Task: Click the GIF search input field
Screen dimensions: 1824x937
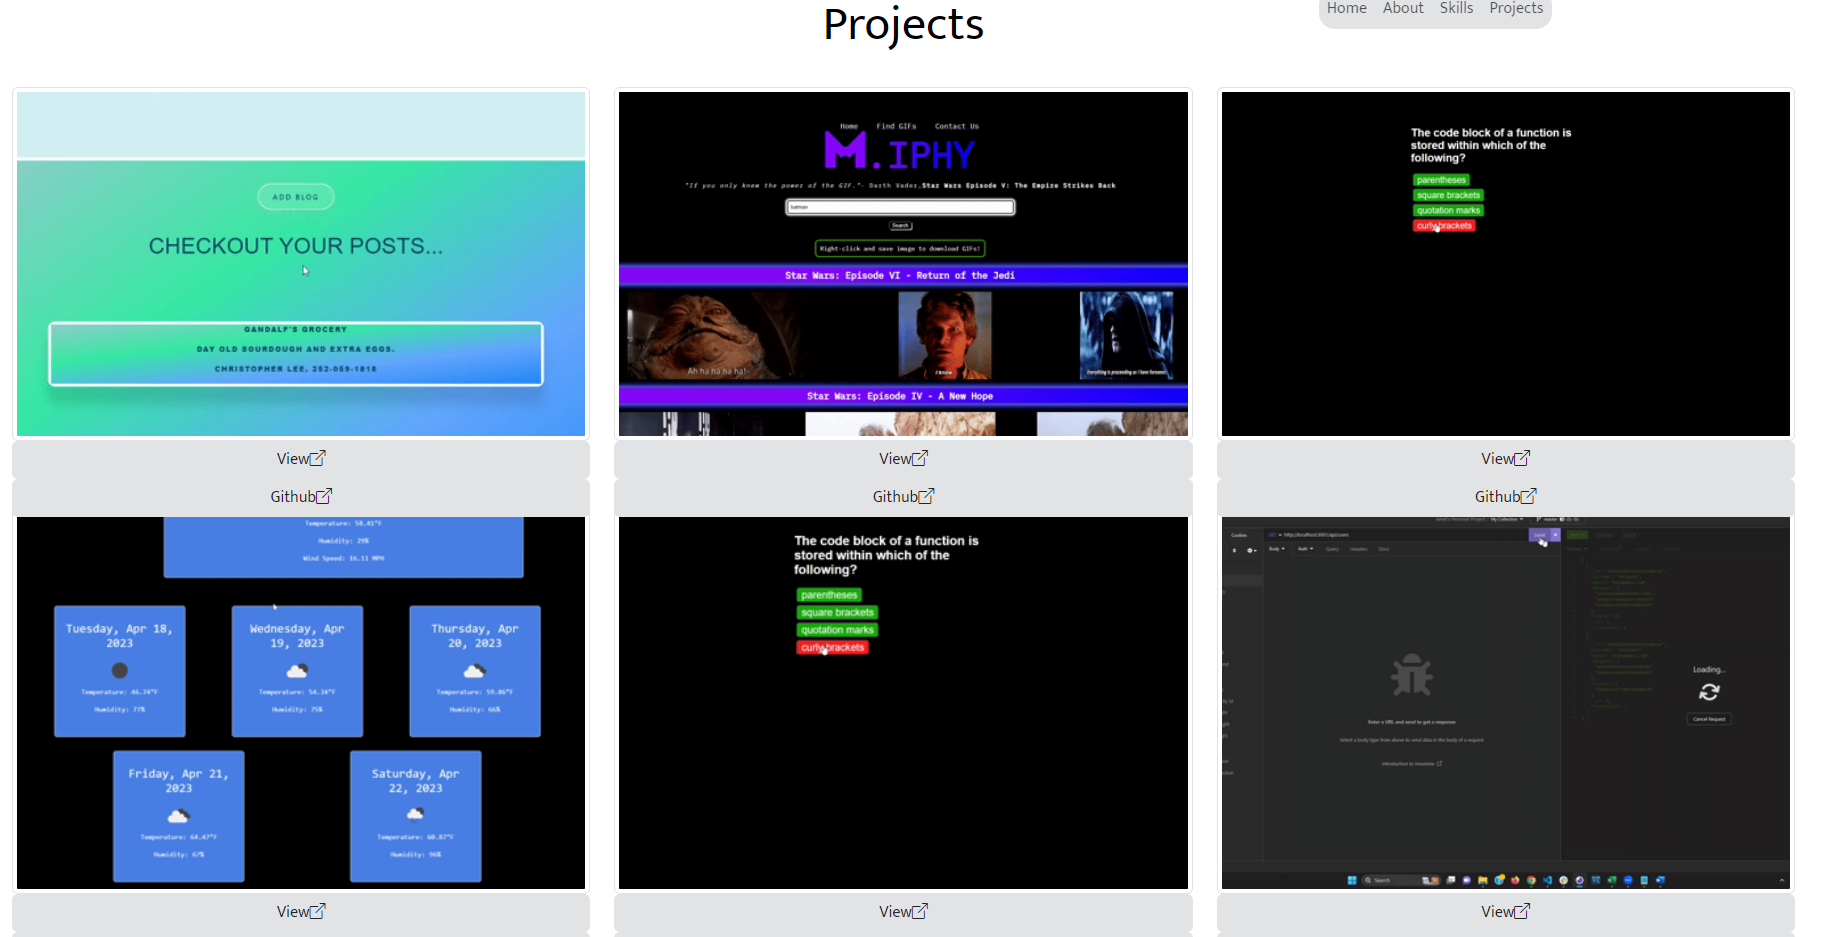Action: (x=899, y=206)
